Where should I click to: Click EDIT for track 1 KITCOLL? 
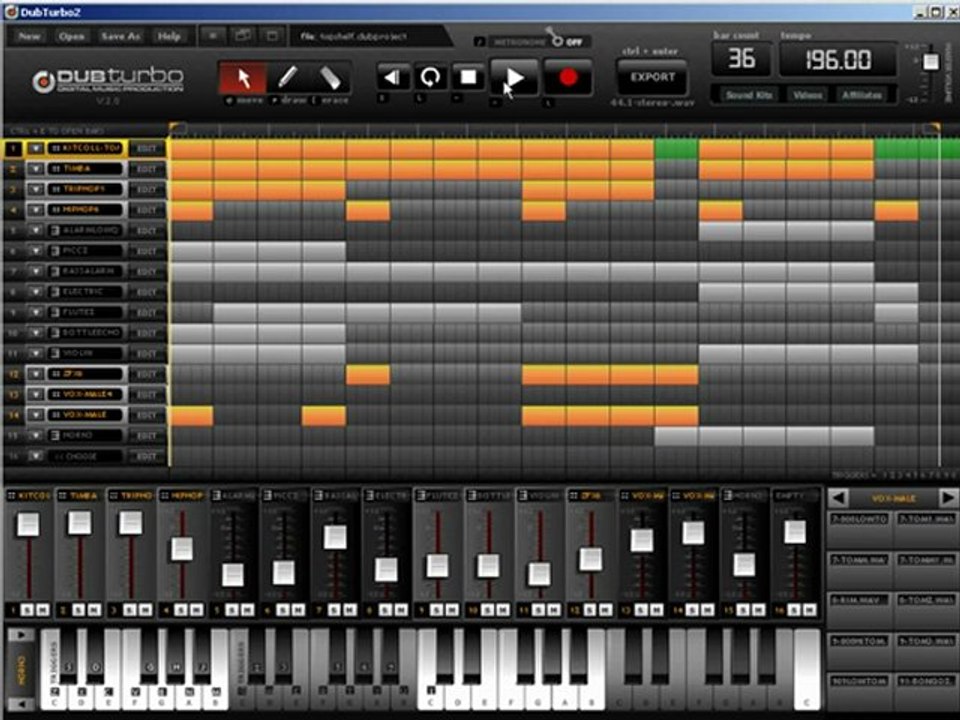pyautogui.click(x=147, y=148)
